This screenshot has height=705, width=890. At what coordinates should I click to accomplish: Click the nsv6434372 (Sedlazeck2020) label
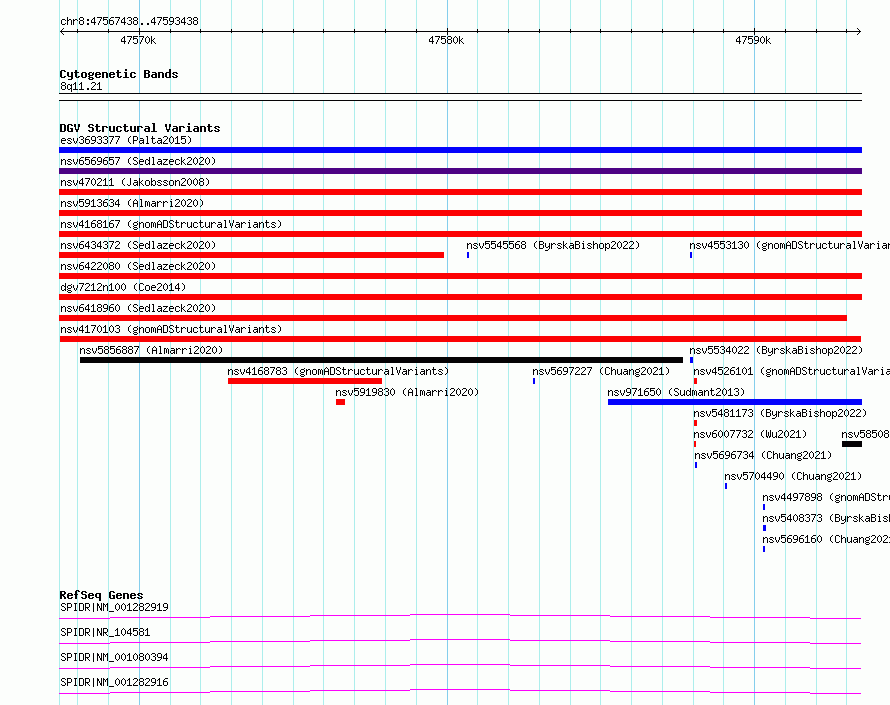(x=138, y=245)
